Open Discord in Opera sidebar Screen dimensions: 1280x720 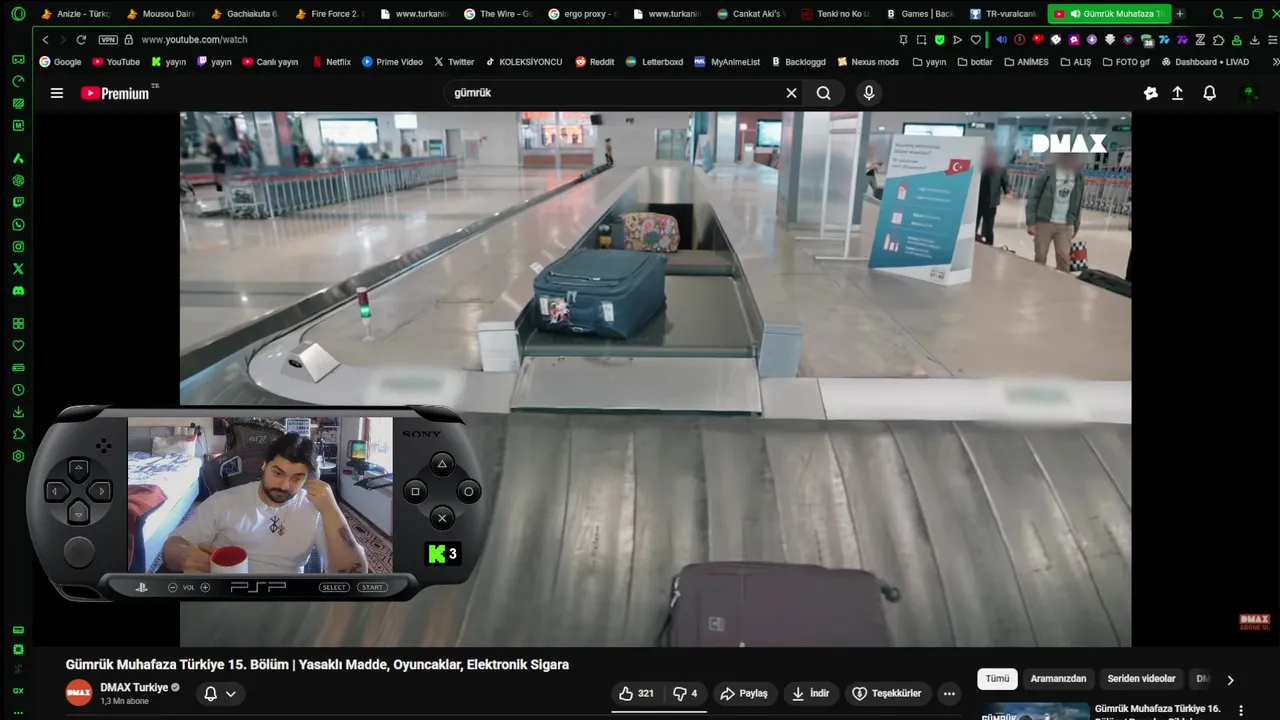(x=18, y=291)
